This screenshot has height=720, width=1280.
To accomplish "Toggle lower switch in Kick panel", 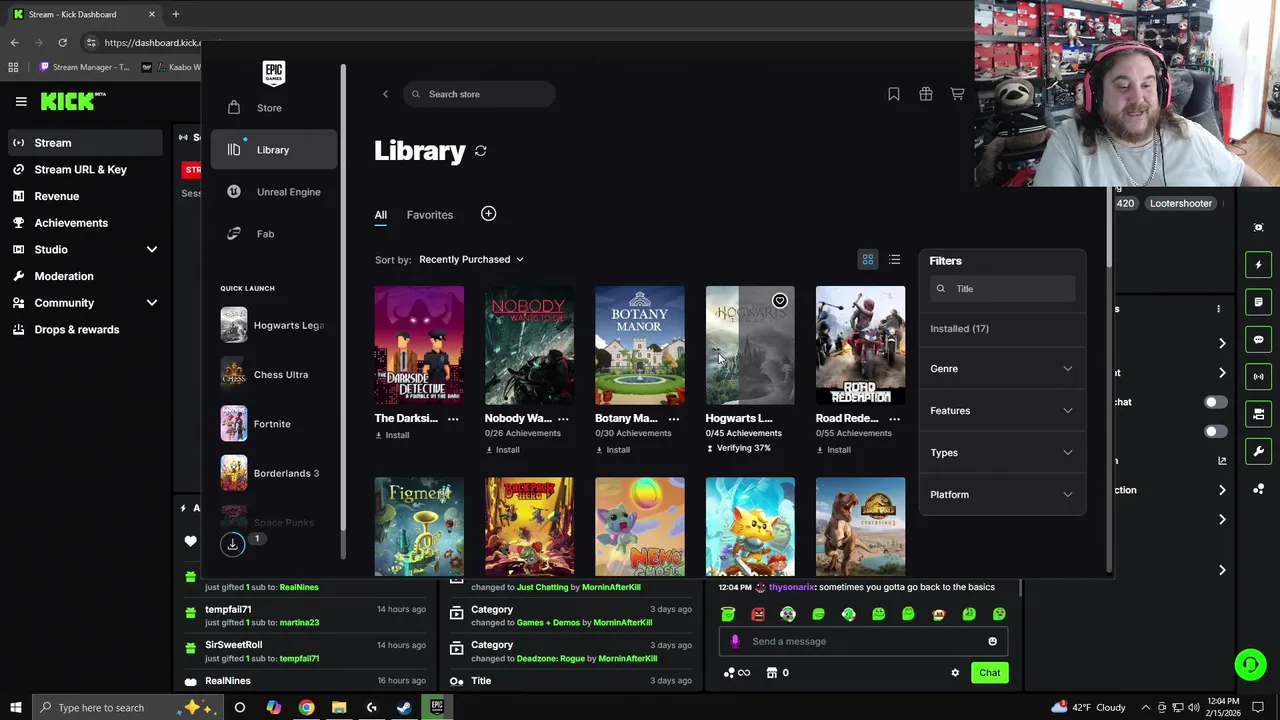I will pos(1215,432).
